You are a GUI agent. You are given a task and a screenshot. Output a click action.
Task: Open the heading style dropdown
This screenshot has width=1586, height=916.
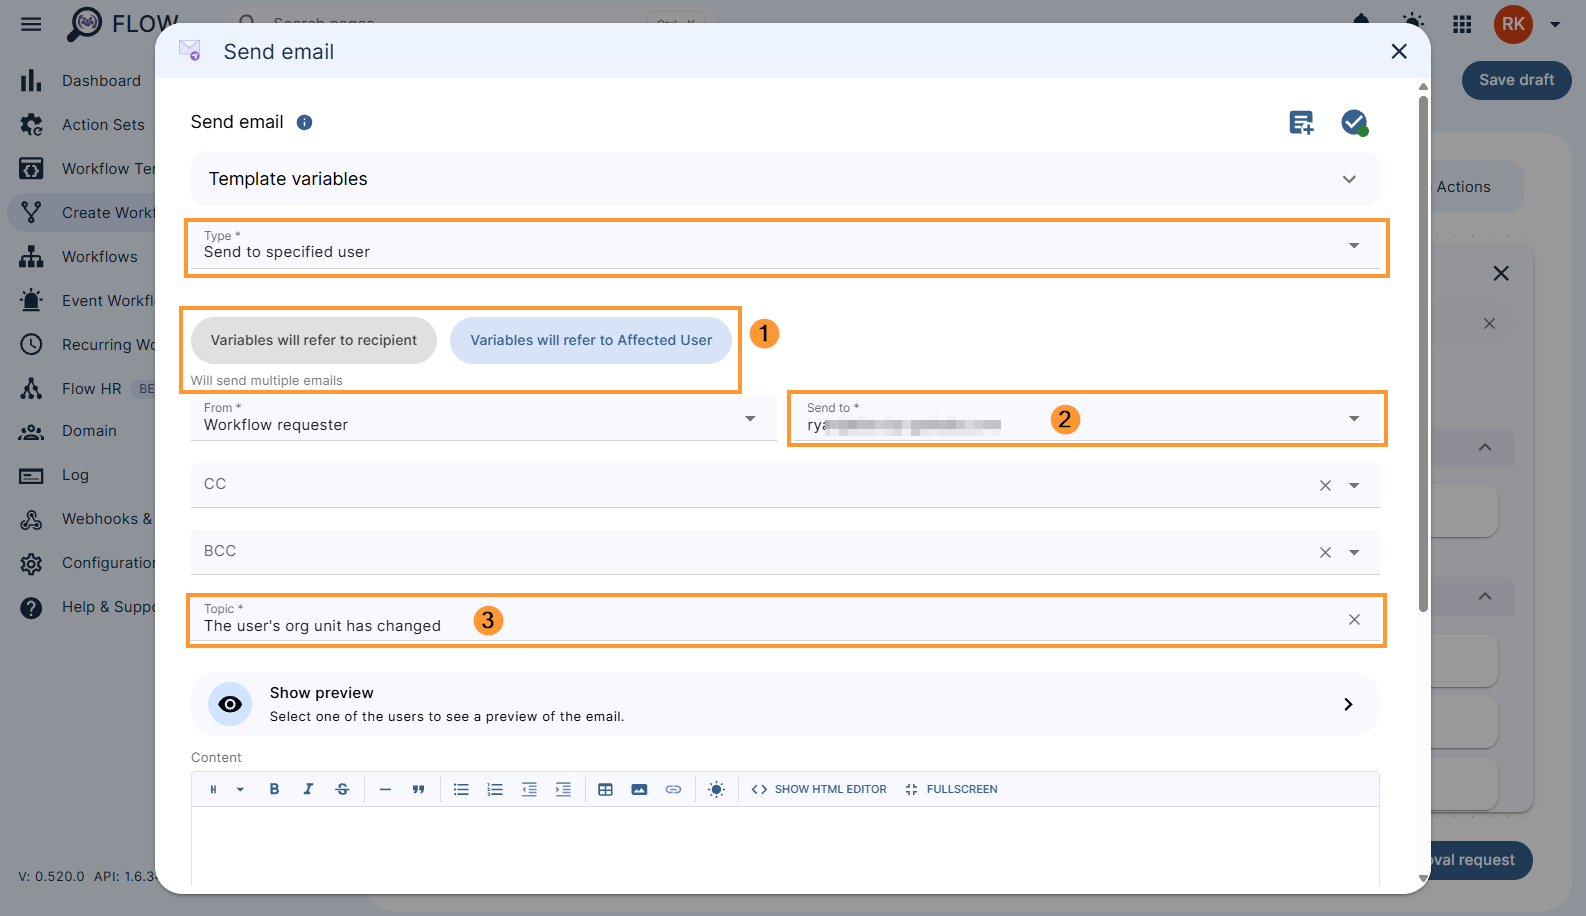227,789
